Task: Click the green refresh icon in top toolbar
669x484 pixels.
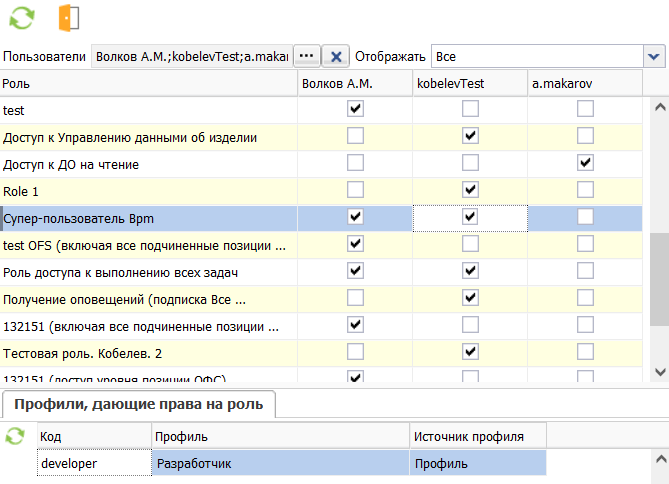Action: (x=21, y=18)
